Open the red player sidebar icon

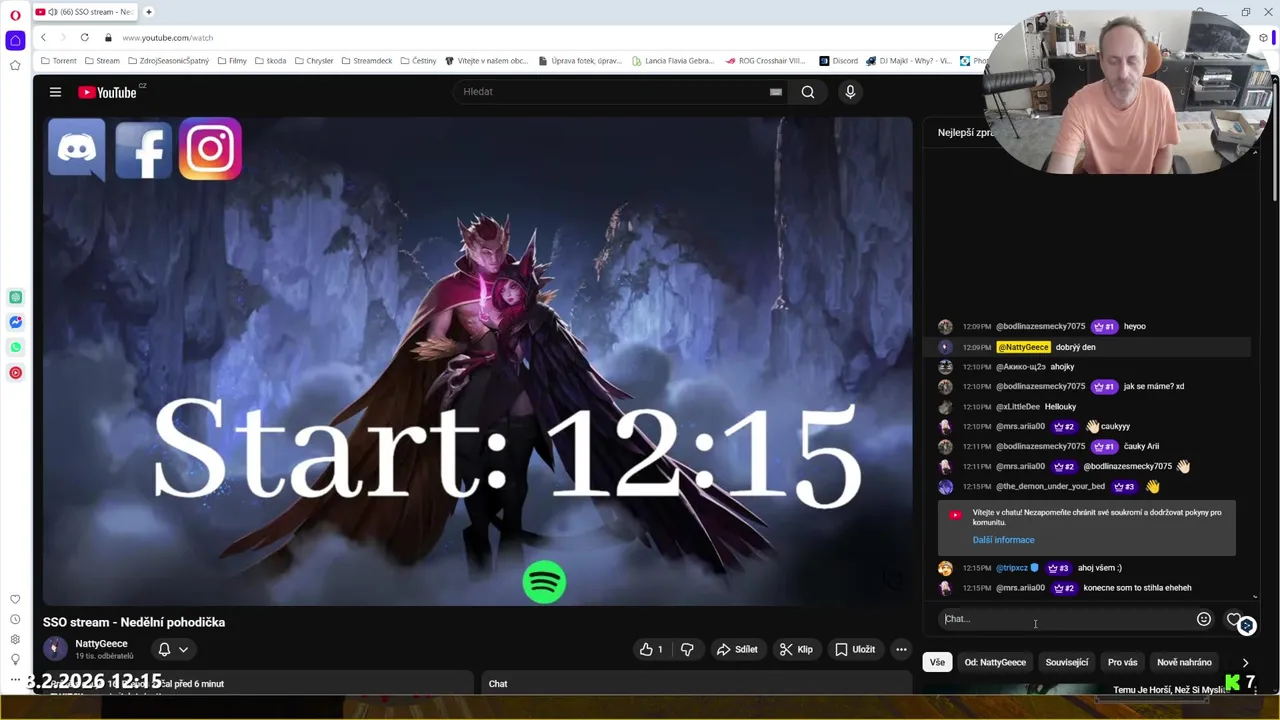[15, 373]
